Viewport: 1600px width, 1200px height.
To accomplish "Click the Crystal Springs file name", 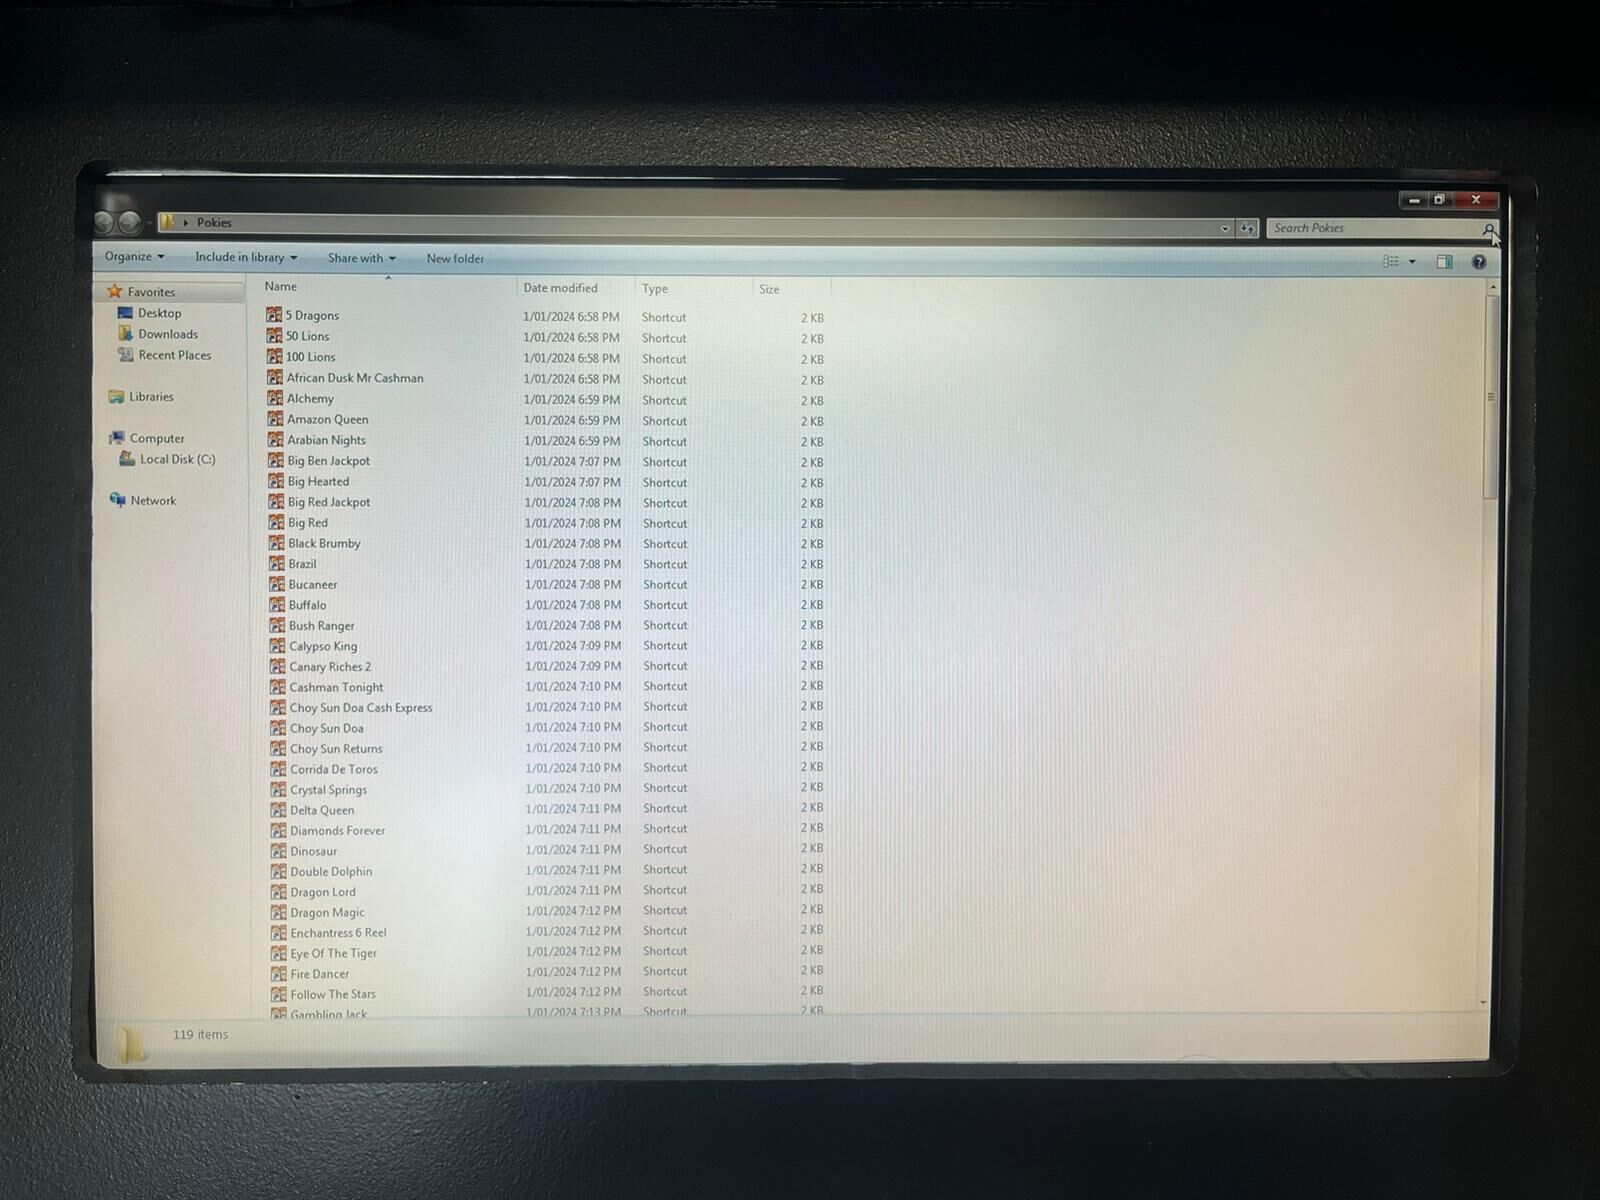I will 329,790.
